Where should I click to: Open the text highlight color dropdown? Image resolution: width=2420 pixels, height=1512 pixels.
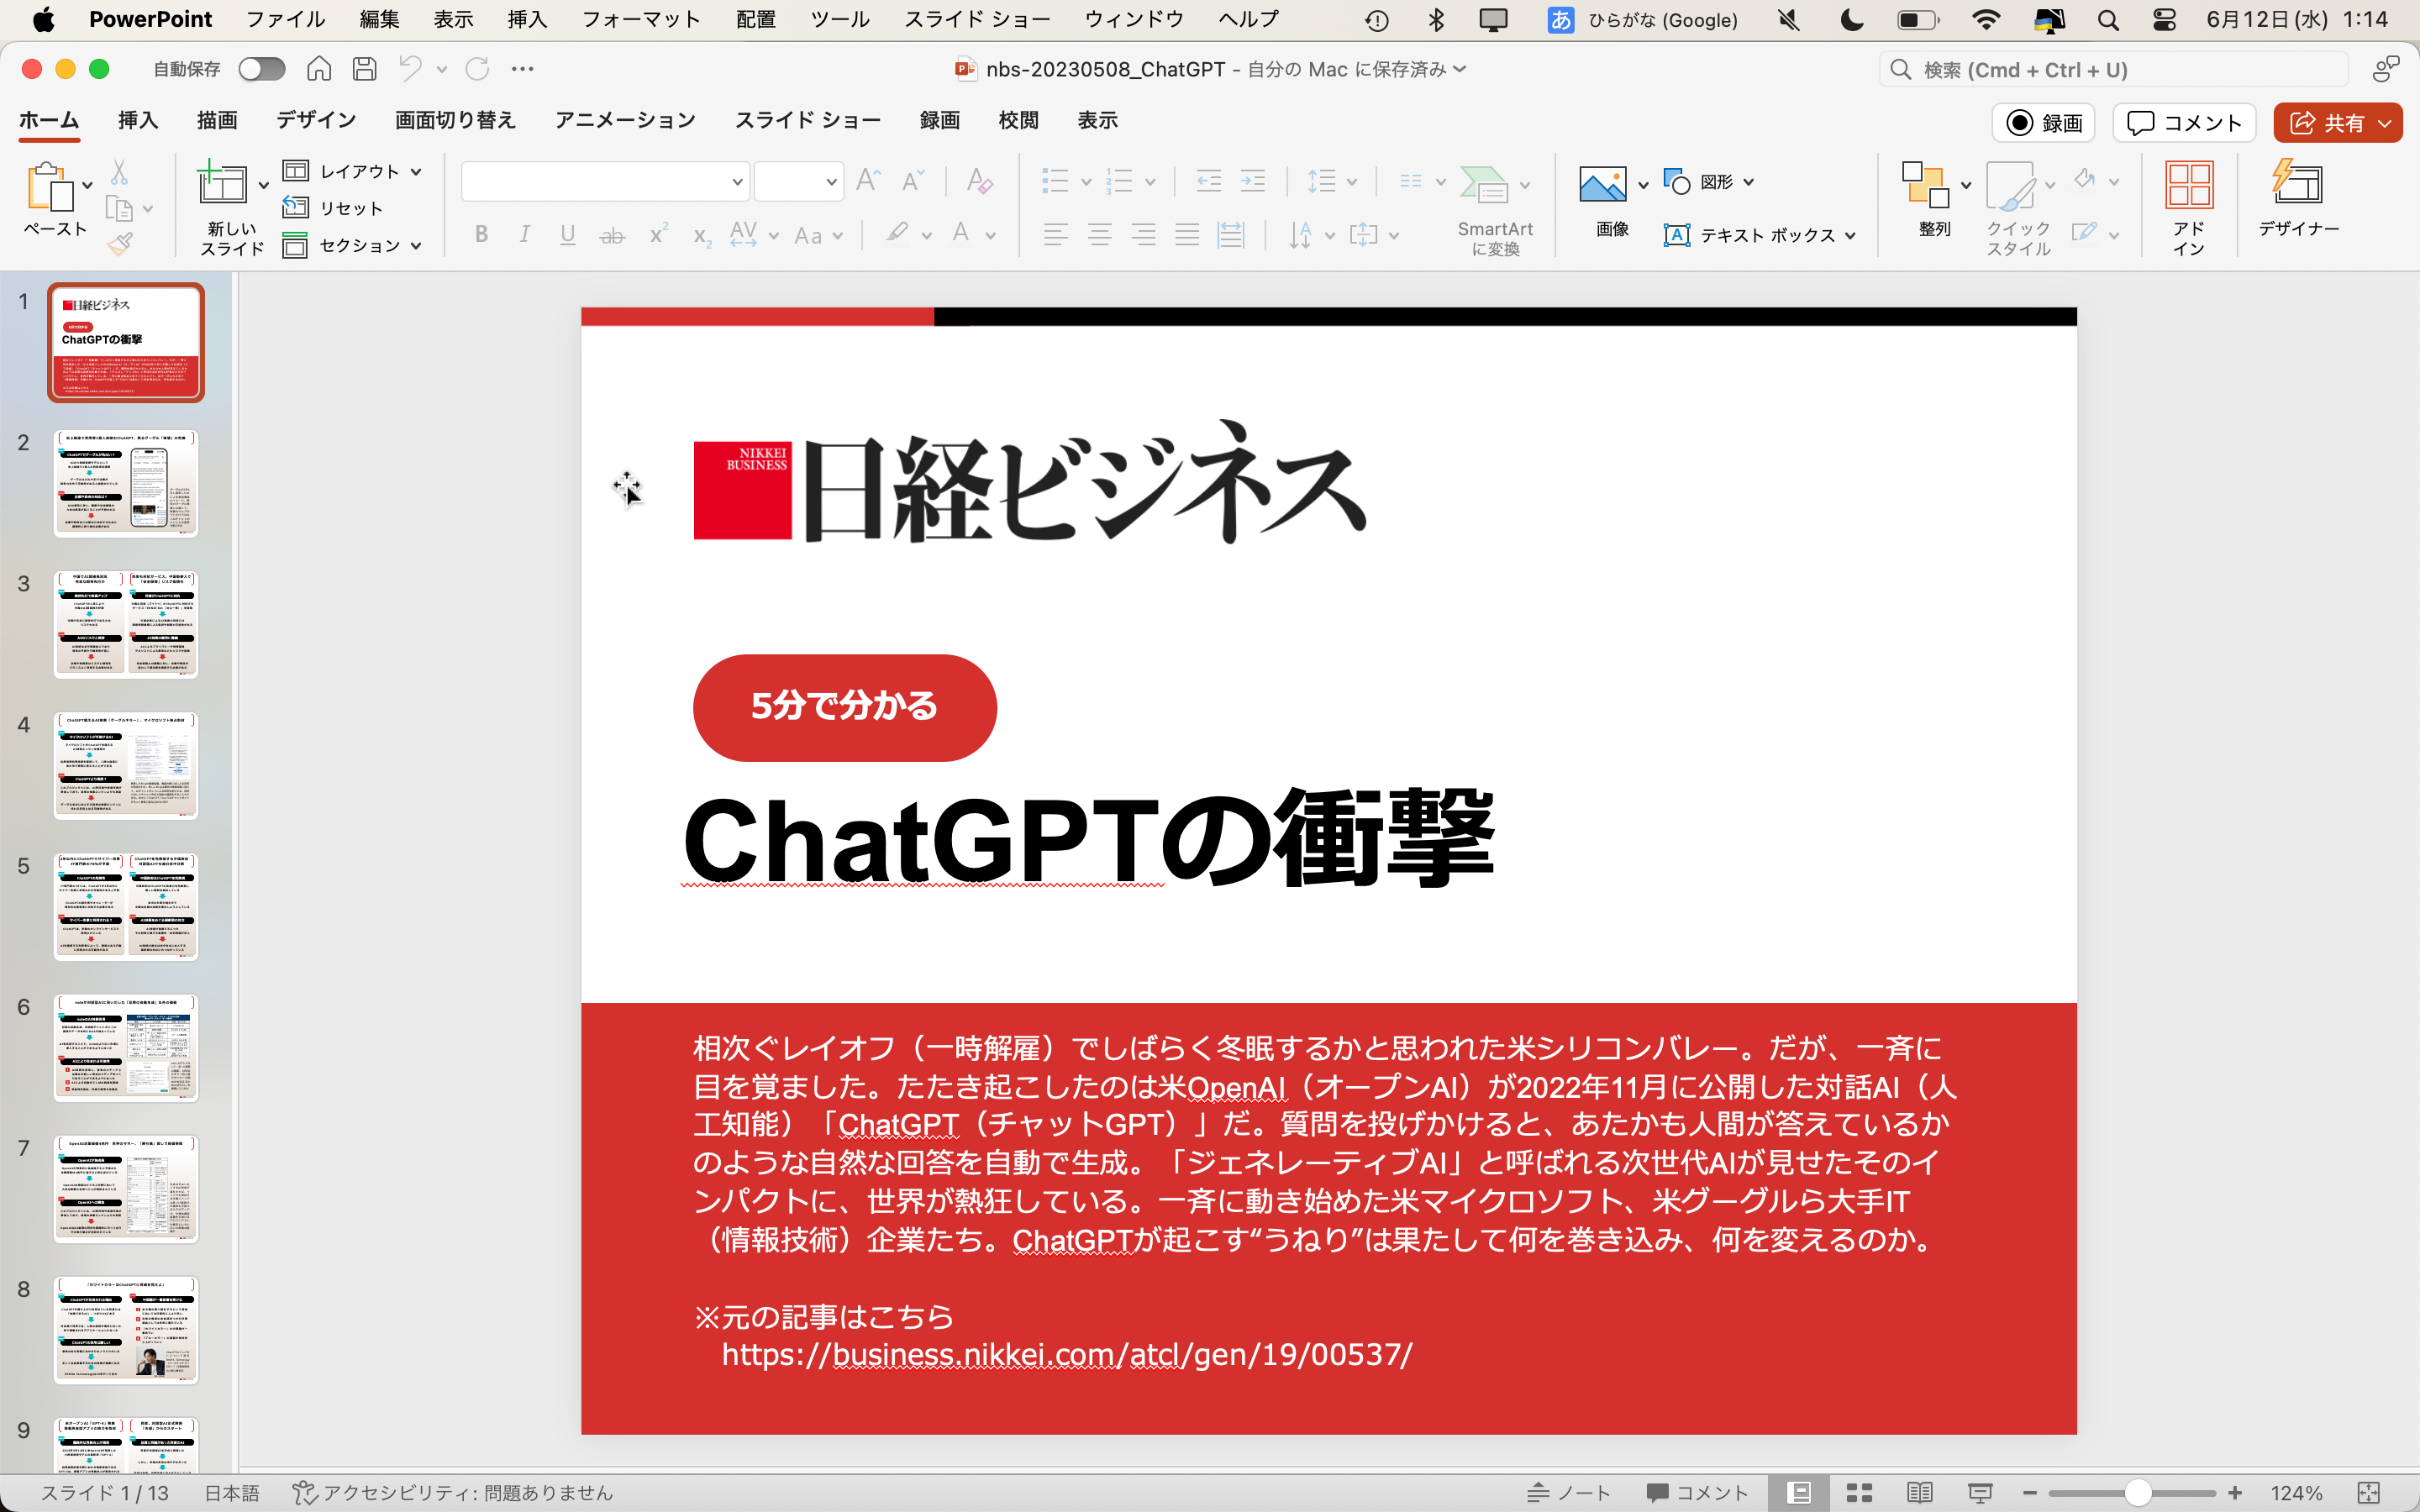tap(927, 236)
